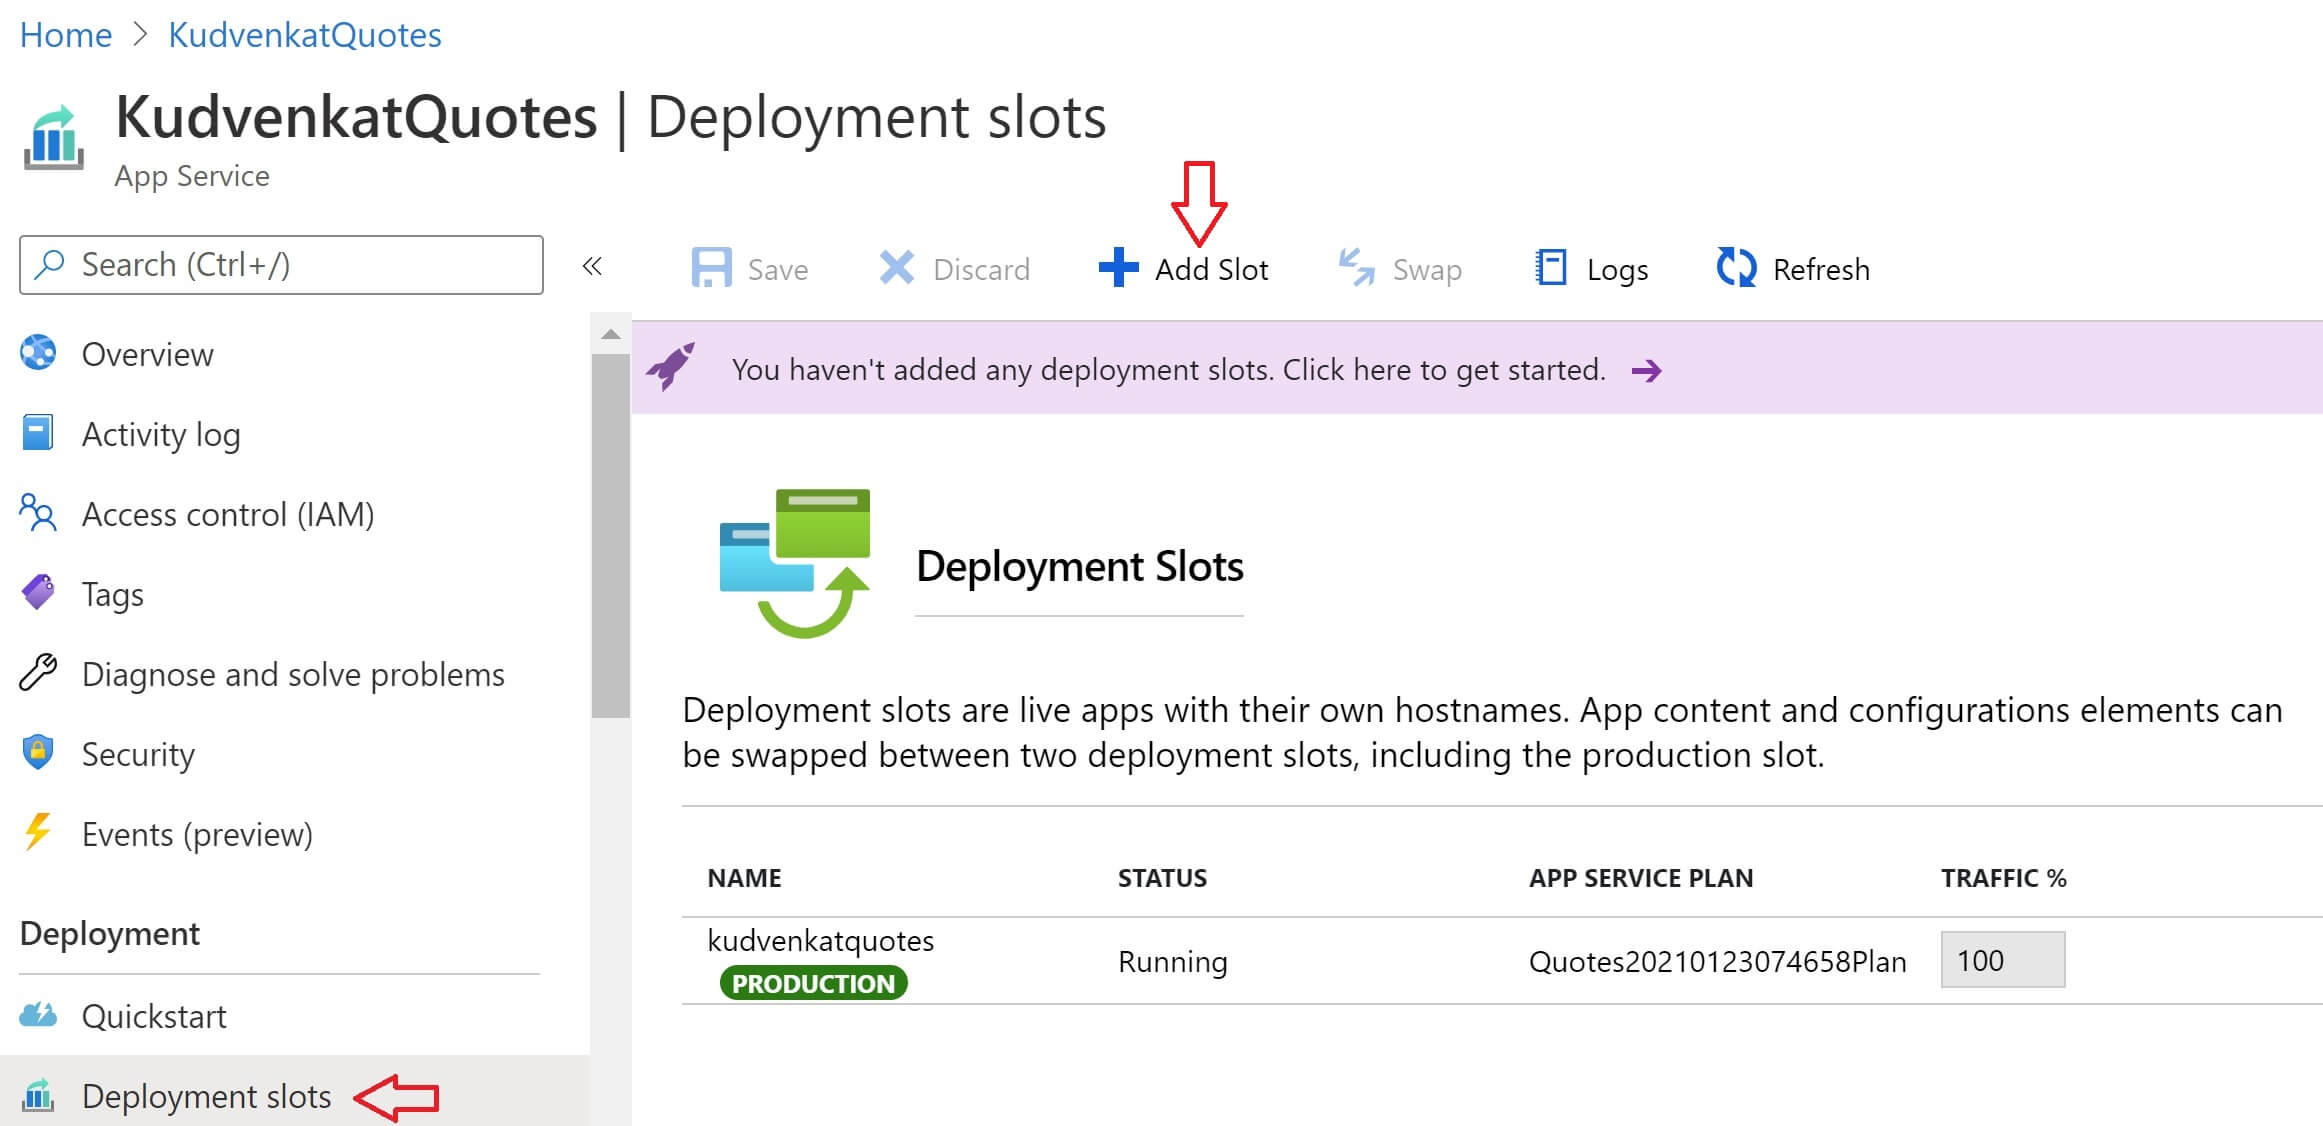Click the Refresh circular arrows icon

[1736, 267]
